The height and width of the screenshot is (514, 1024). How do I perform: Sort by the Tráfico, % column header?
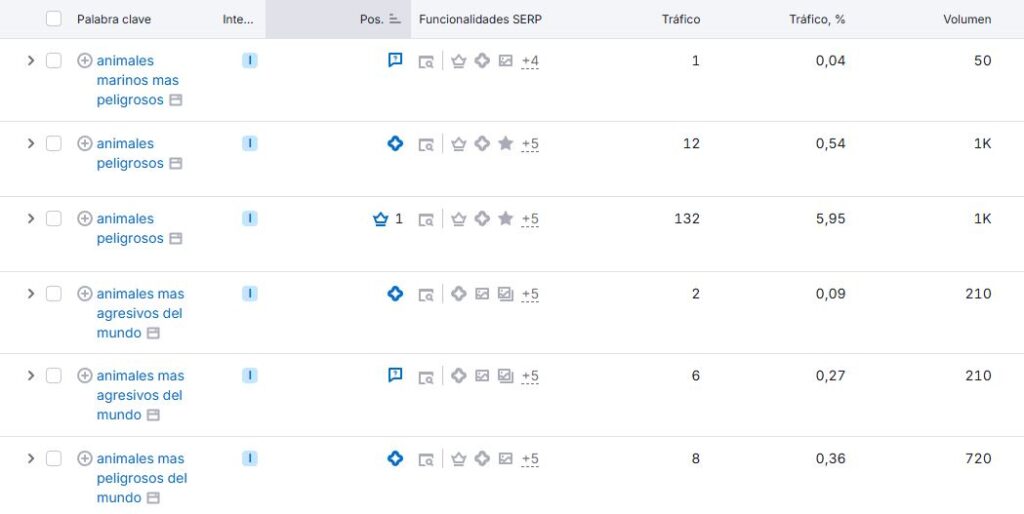[817, 19]
